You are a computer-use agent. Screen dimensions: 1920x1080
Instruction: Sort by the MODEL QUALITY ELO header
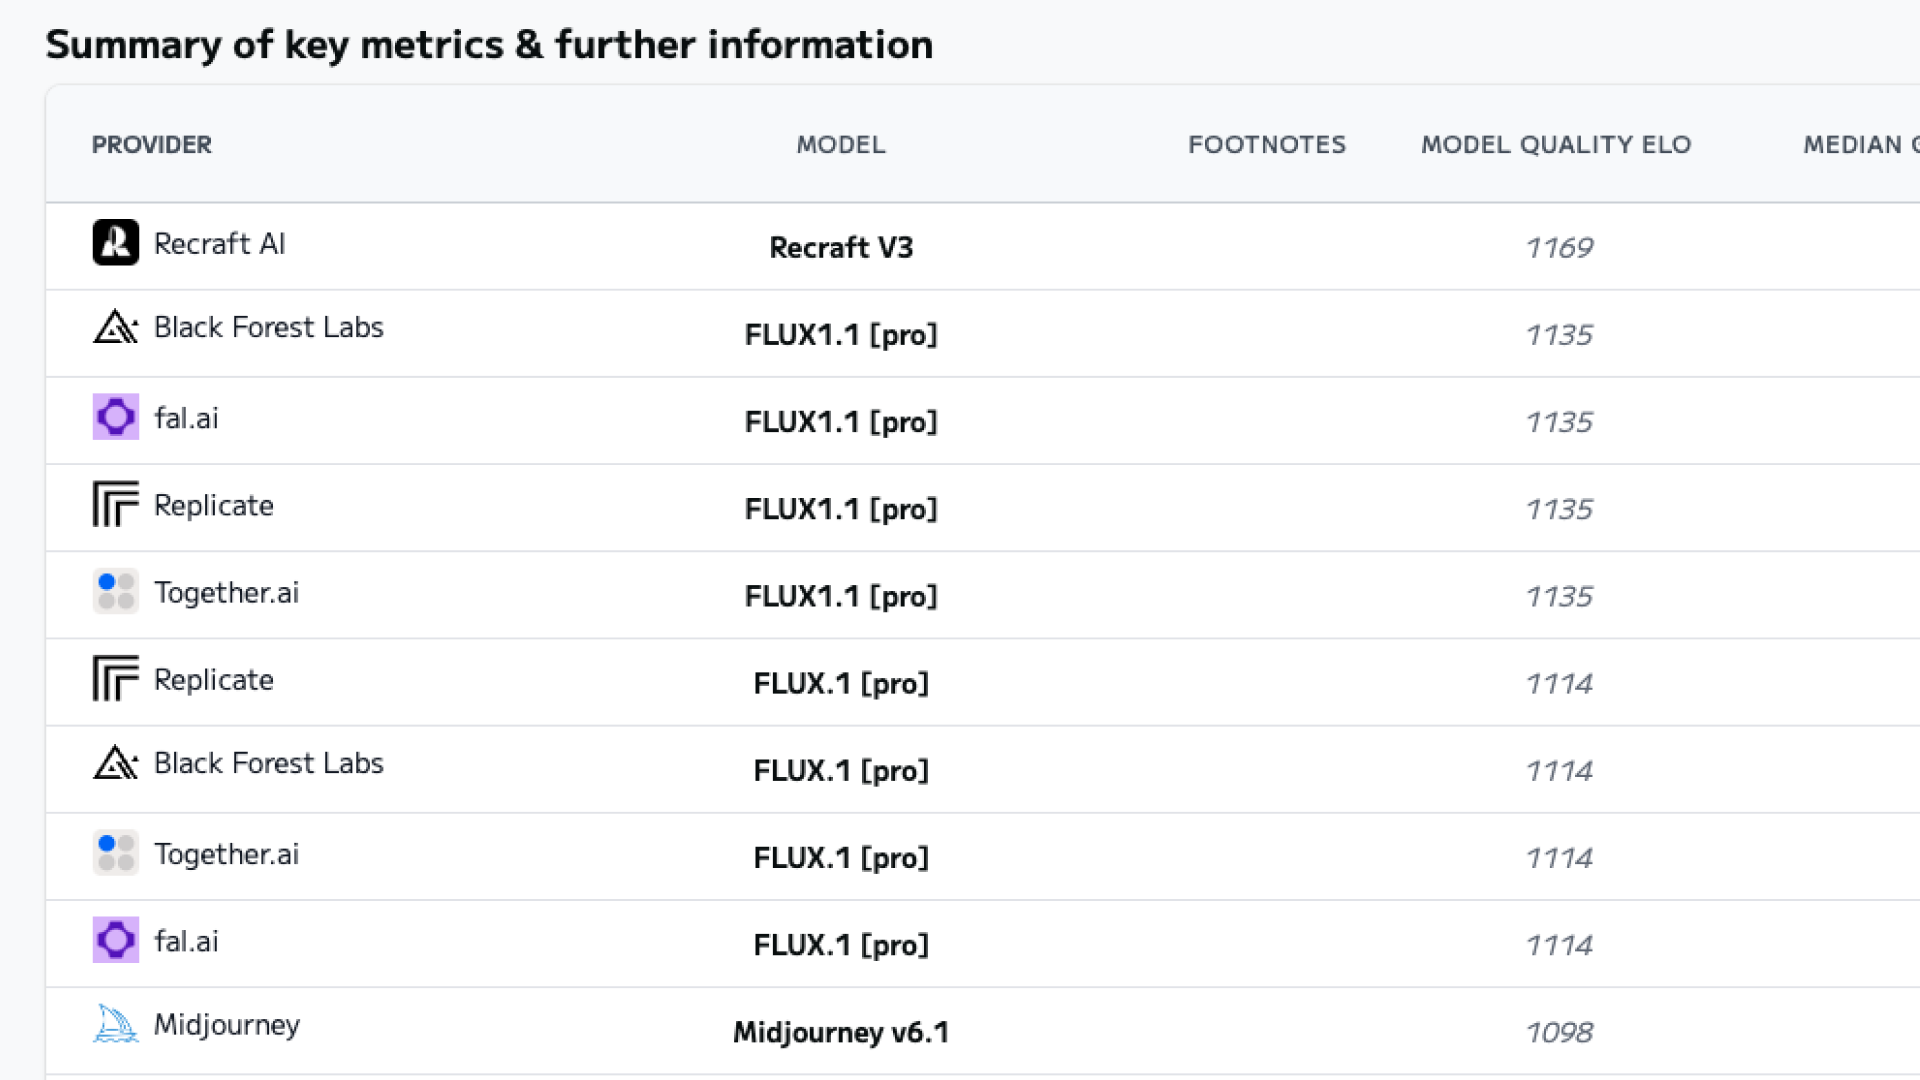[1556, 145]
